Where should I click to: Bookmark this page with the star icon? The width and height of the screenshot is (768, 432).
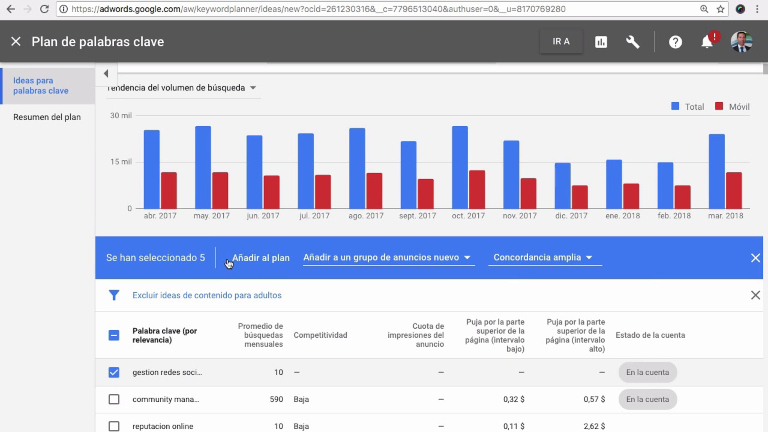pos(720,9)
